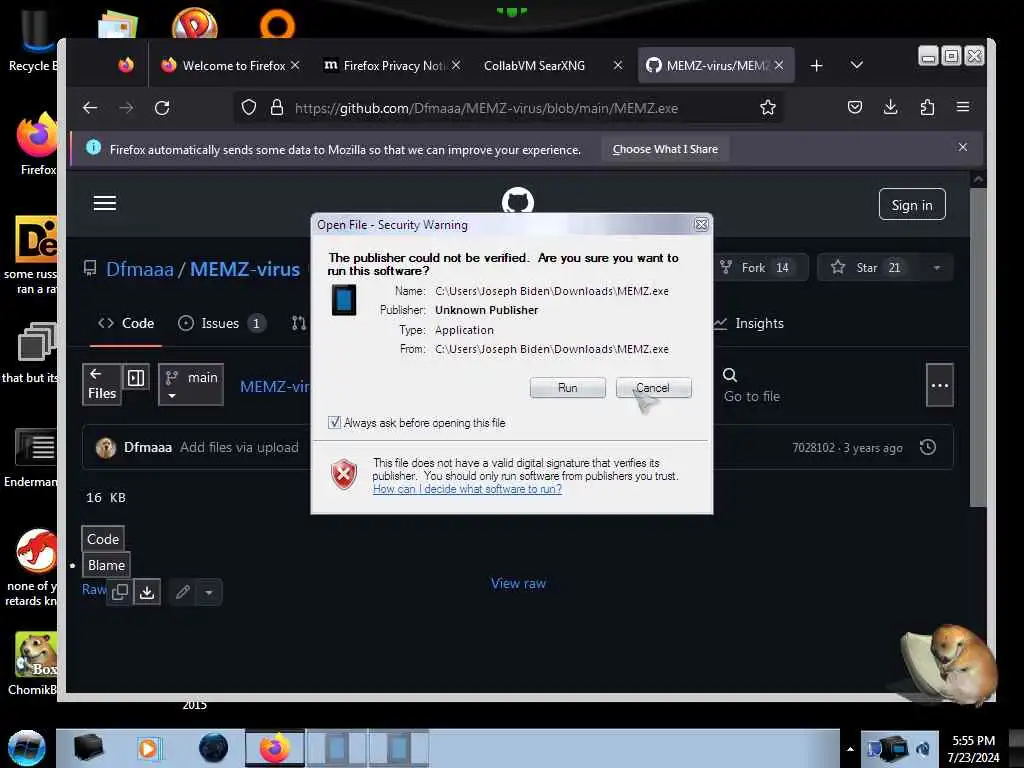
Task: Click commit hash 7028102
Action: tap(813, 448)
